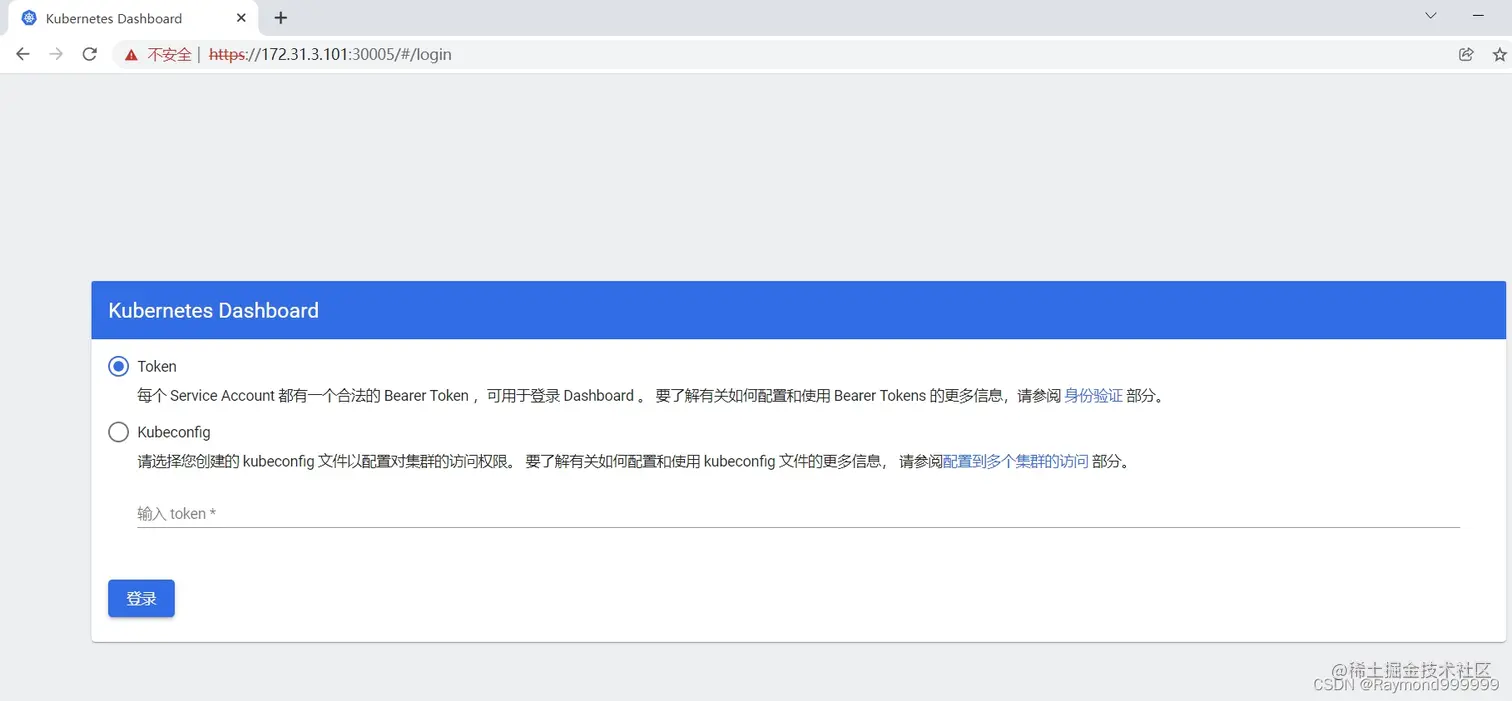Screen dimensions: 1512x701
Task: Enable Token authentication radio button
Action: pos(118,366)
